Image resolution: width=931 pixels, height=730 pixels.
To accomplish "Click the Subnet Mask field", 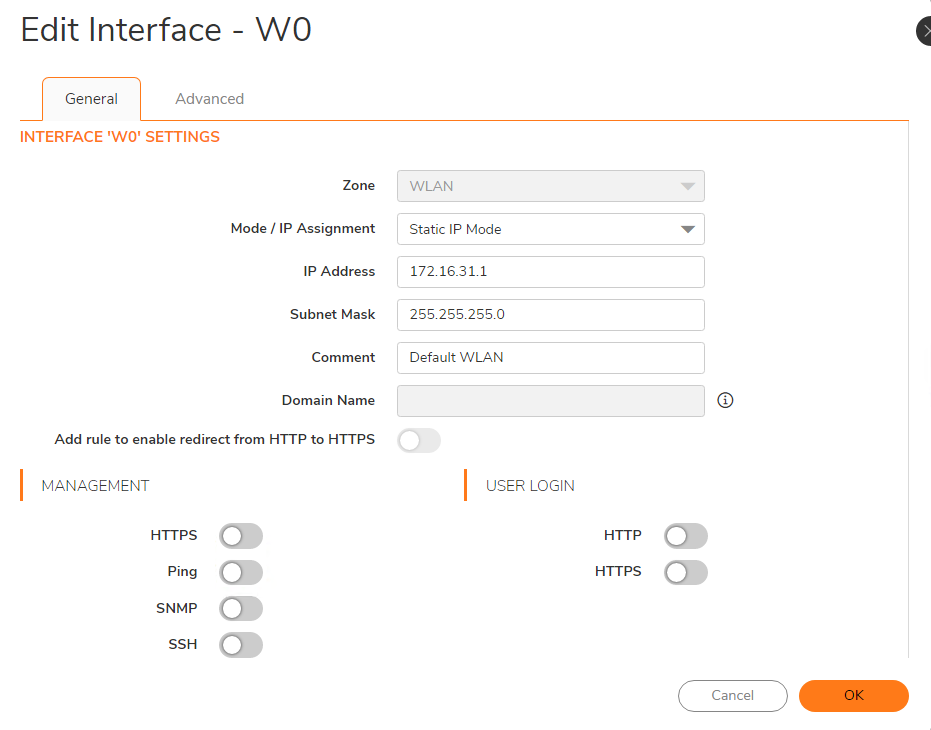I will 551,315.
